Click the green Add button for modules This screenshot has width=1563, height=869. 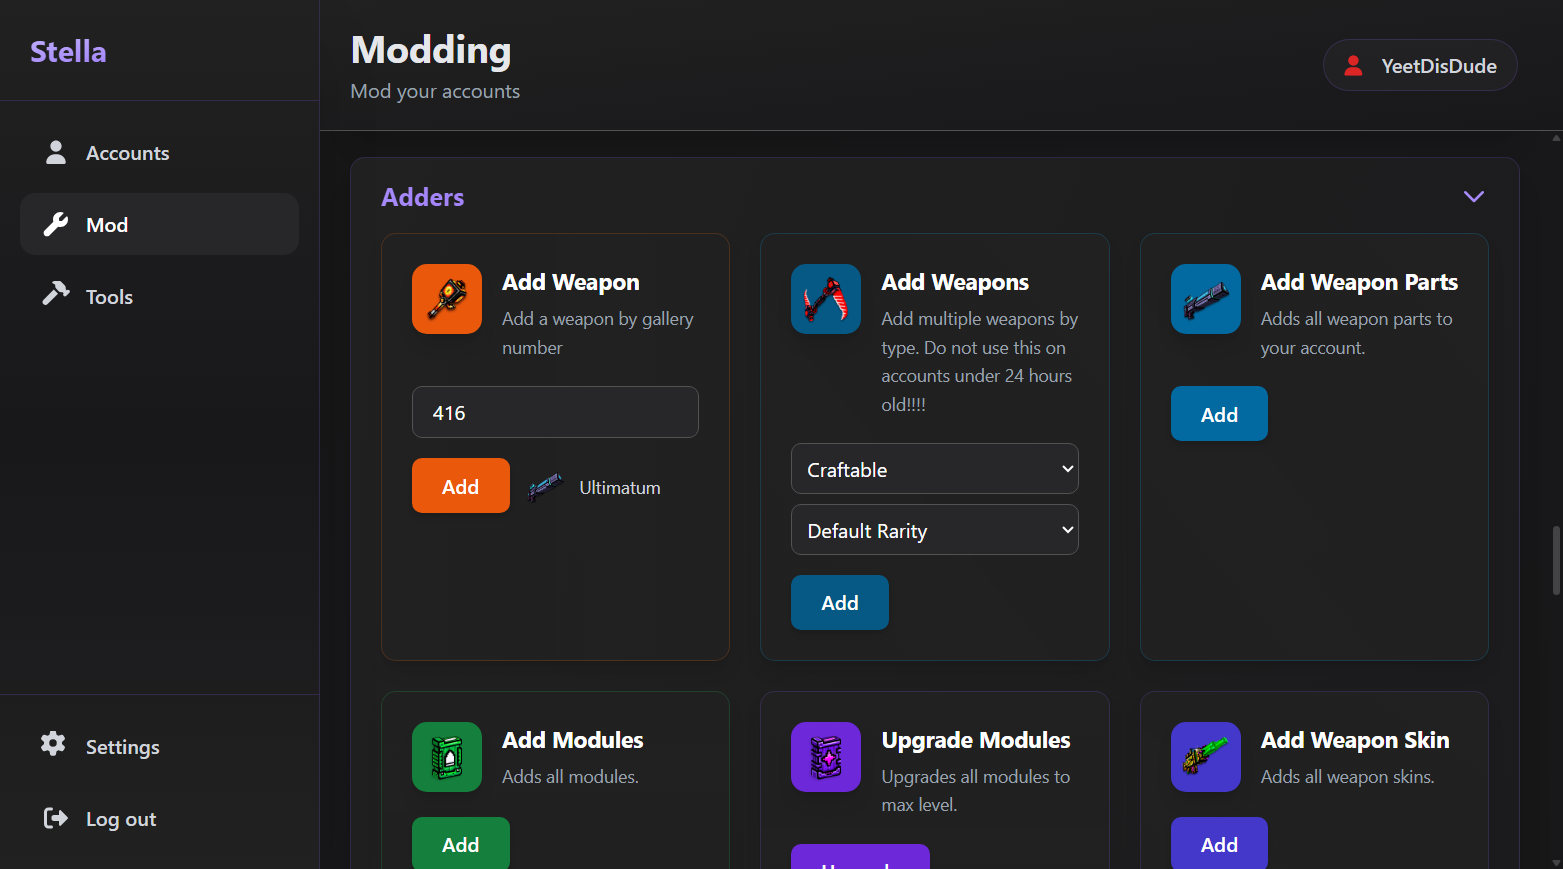pos(460,844)
